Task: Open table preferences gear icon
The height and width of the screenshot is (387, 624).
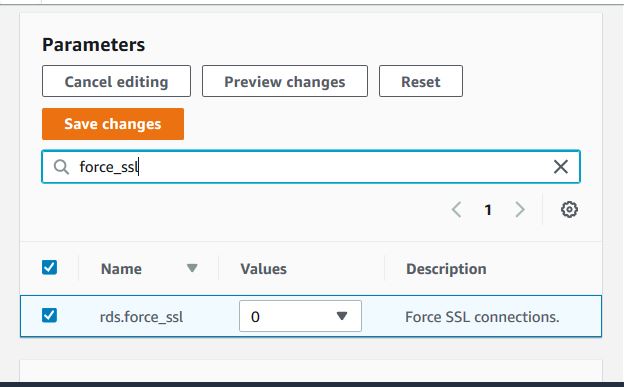Action: 569,209
